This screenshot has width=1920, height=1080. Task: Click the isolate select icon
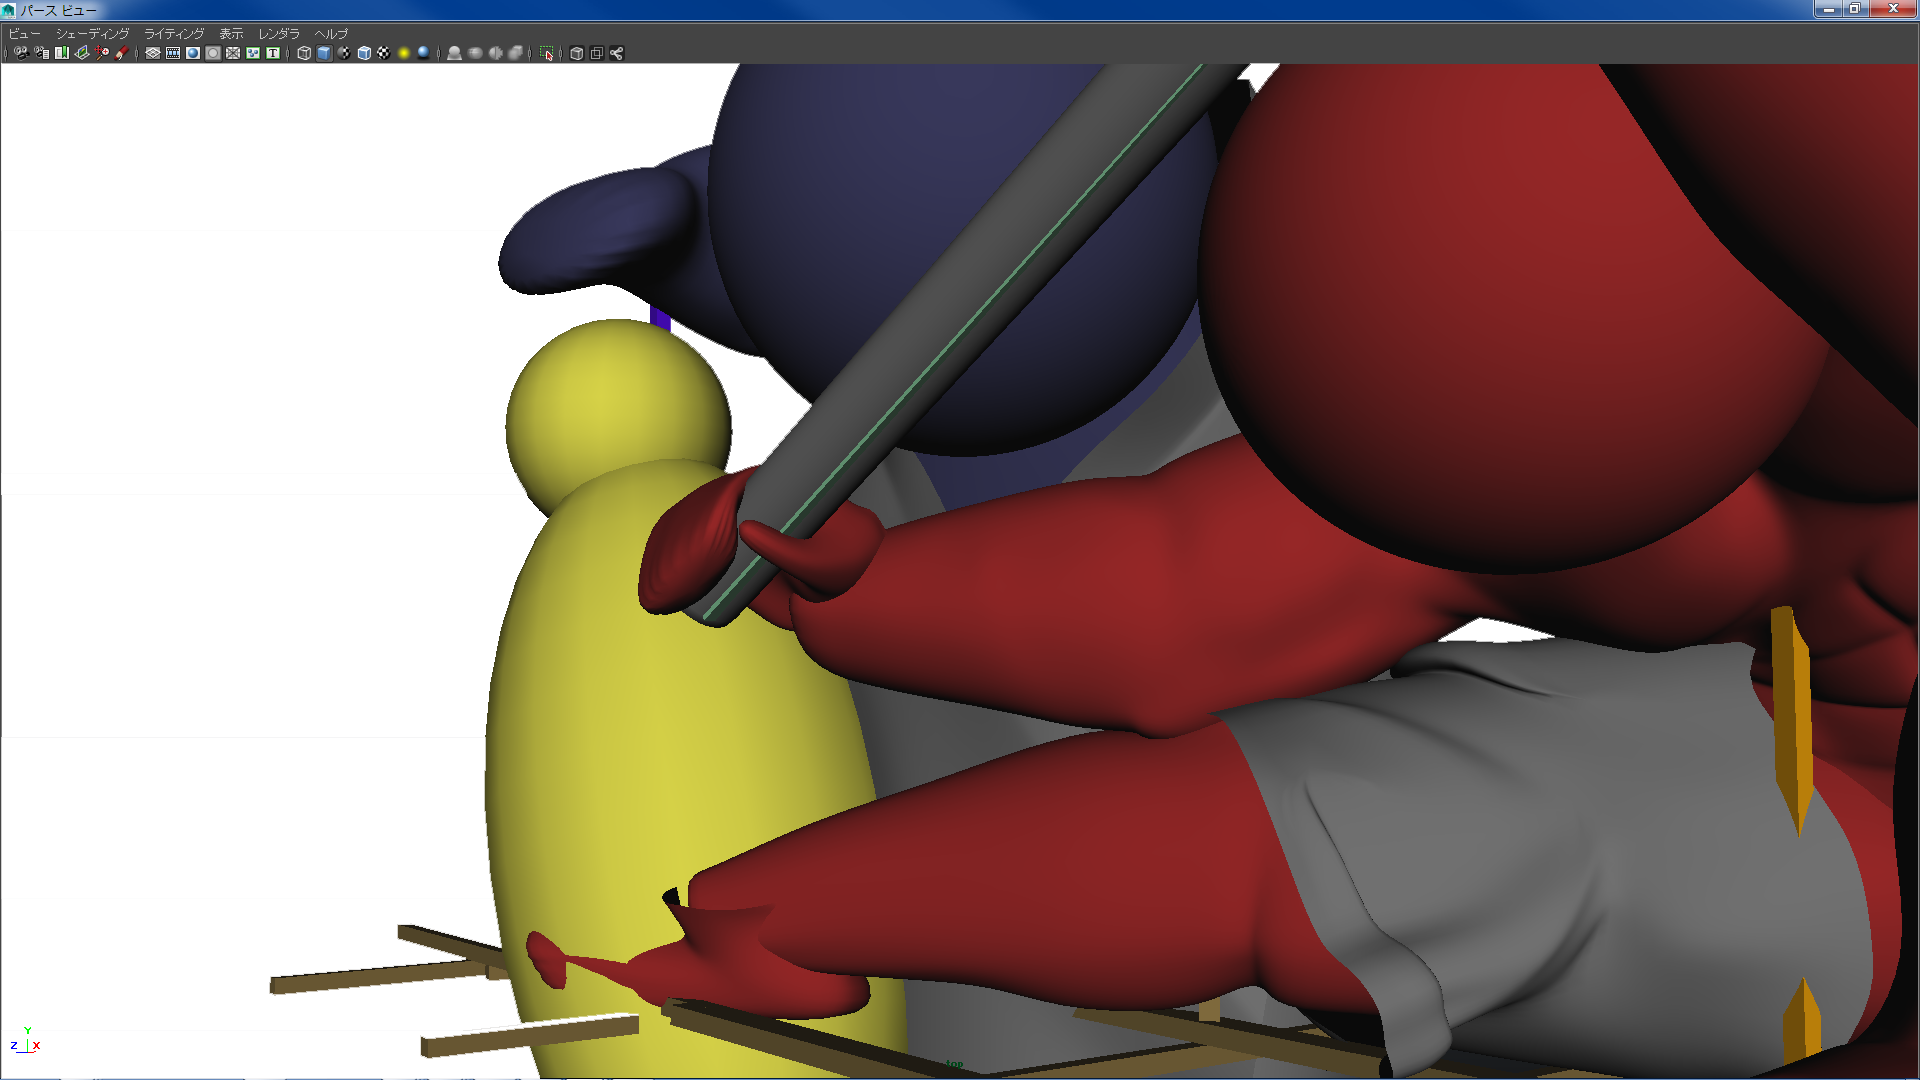tap(546, 53)
